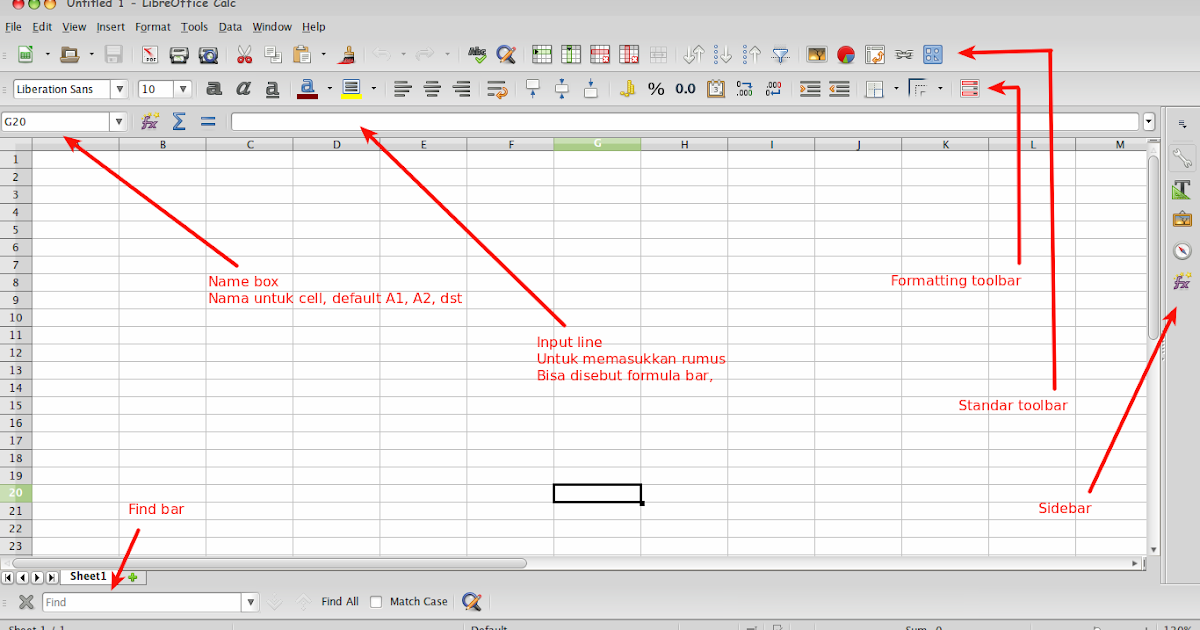Viewport: 1200px width, 630px height.
Task: Open the font size dropdown
Action: (182, 89)
